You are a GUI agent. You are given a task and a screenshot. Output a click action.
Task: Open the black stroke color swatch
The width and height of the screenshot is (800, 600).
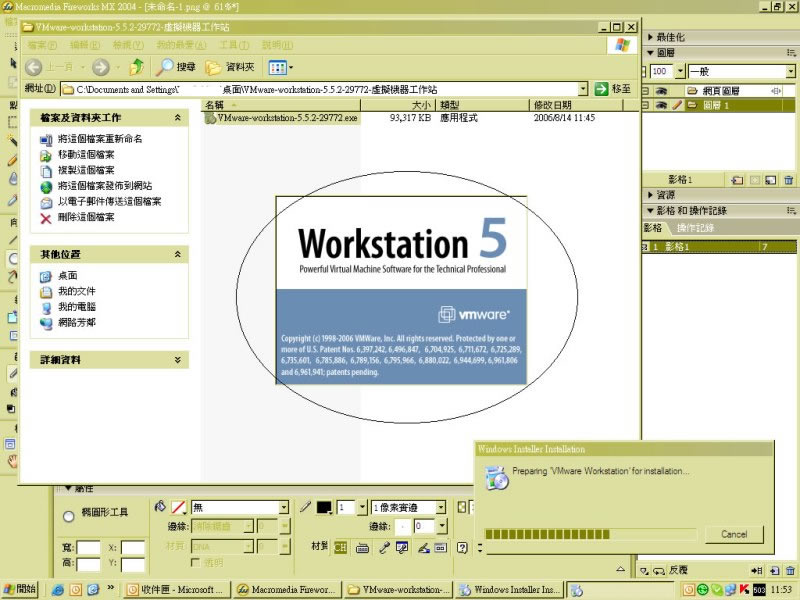pyautogui.click(x=324, y=507)
